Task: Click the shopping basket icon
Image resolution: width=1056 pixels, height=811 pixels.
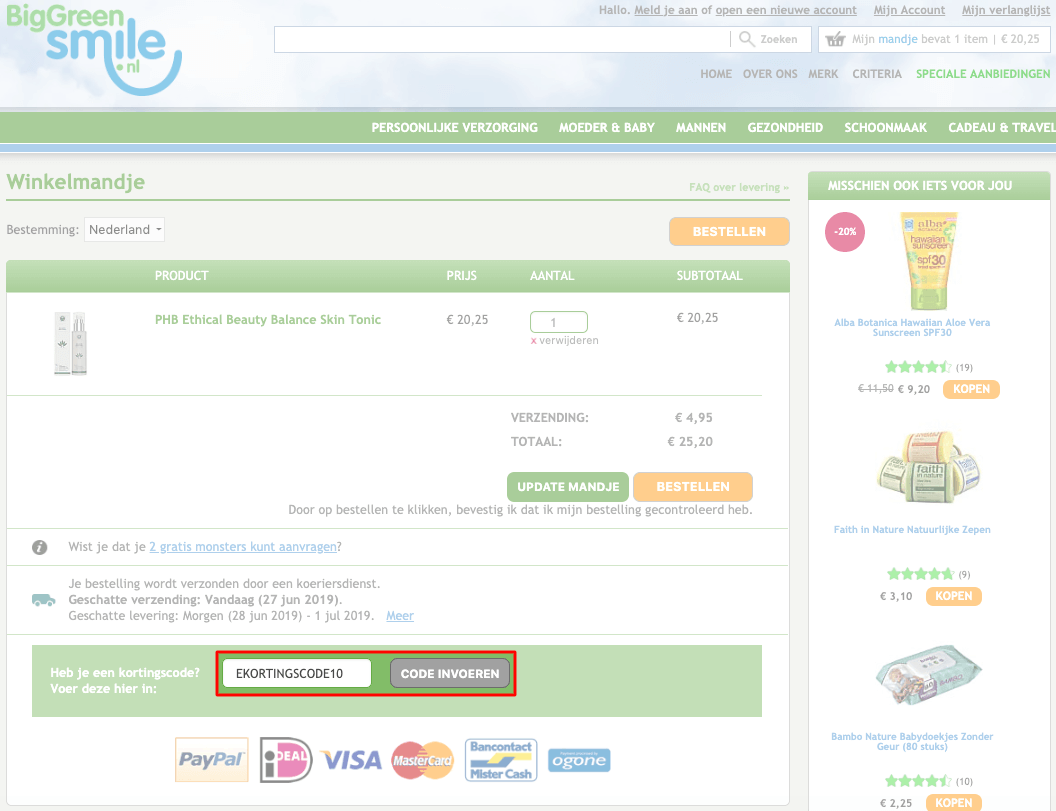Action: 835,39
